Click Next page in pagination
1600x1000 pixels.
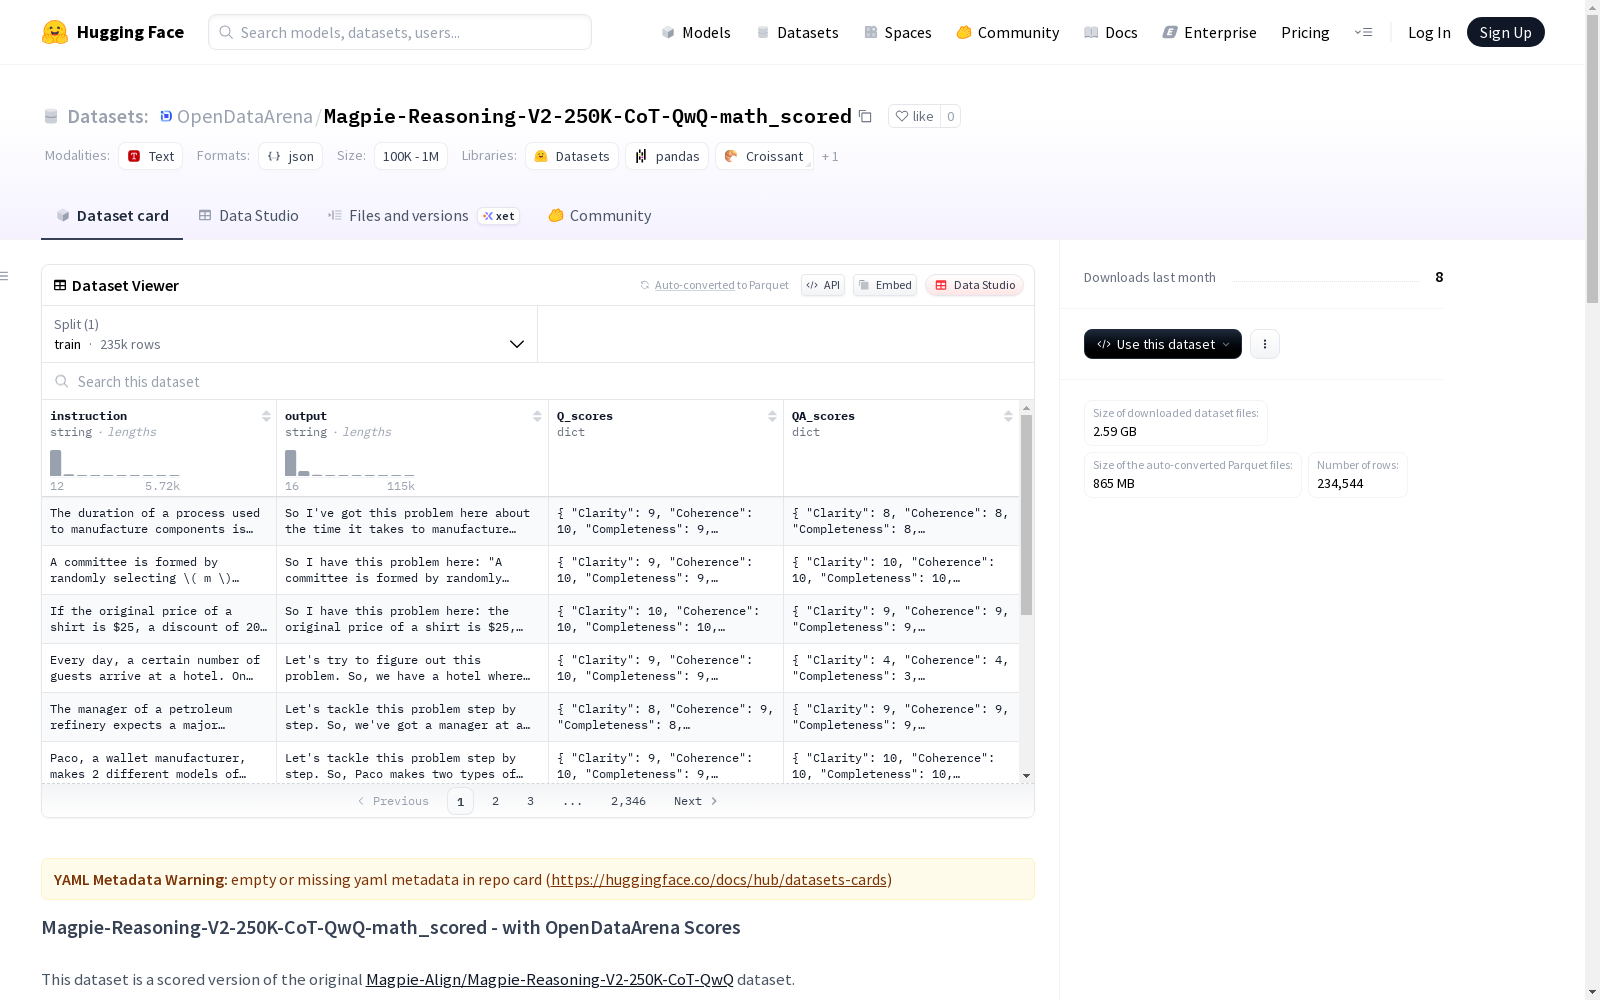[x=696, y=801]
